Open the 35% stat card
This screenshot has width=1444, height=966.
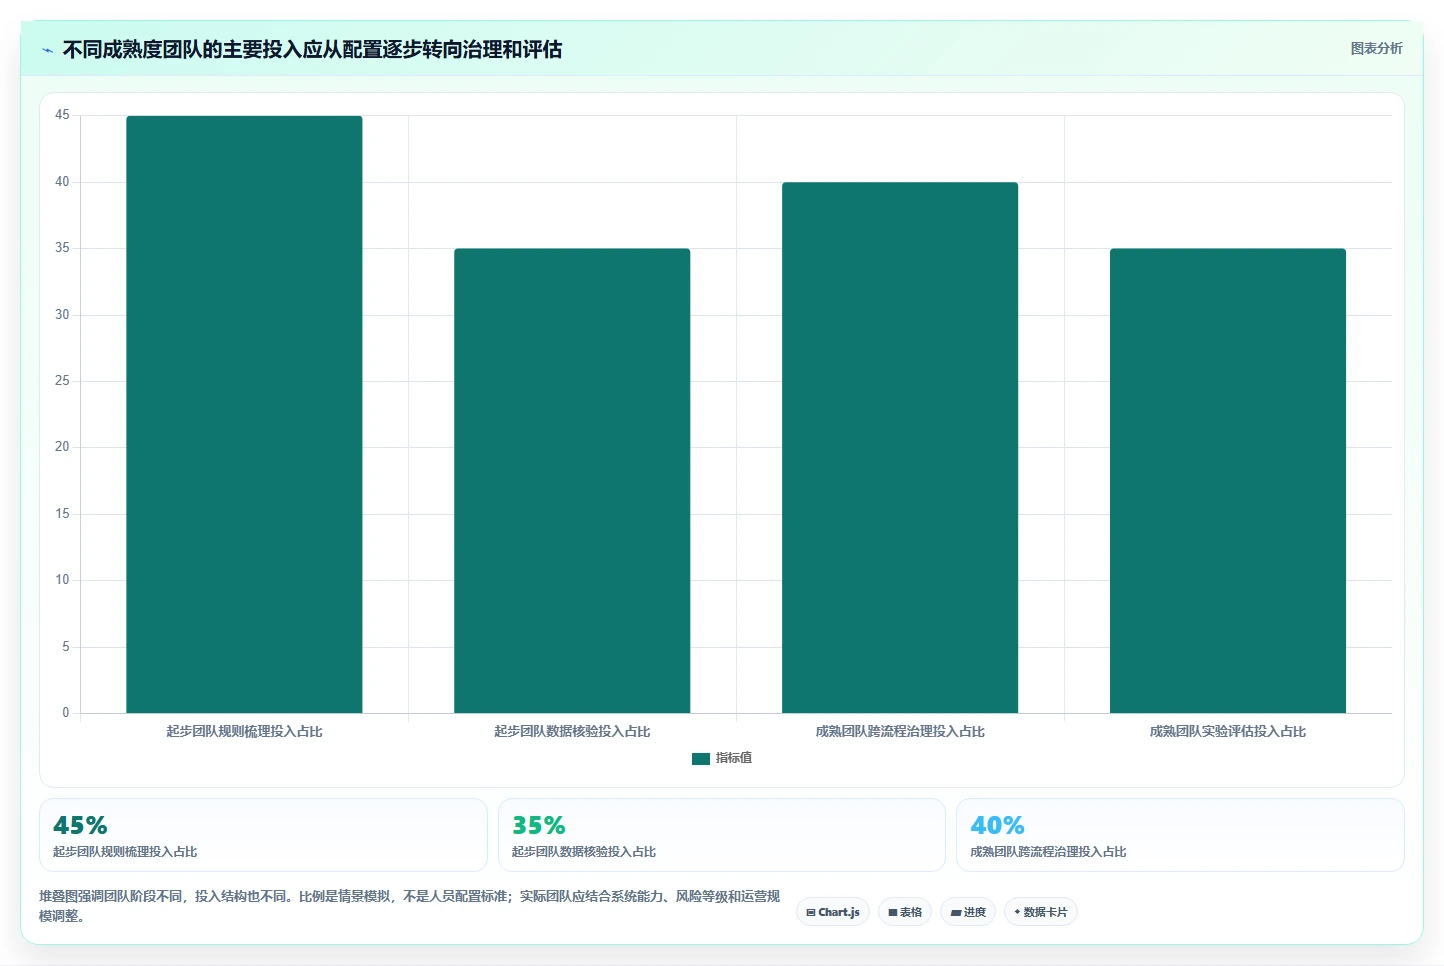[721, 835]
